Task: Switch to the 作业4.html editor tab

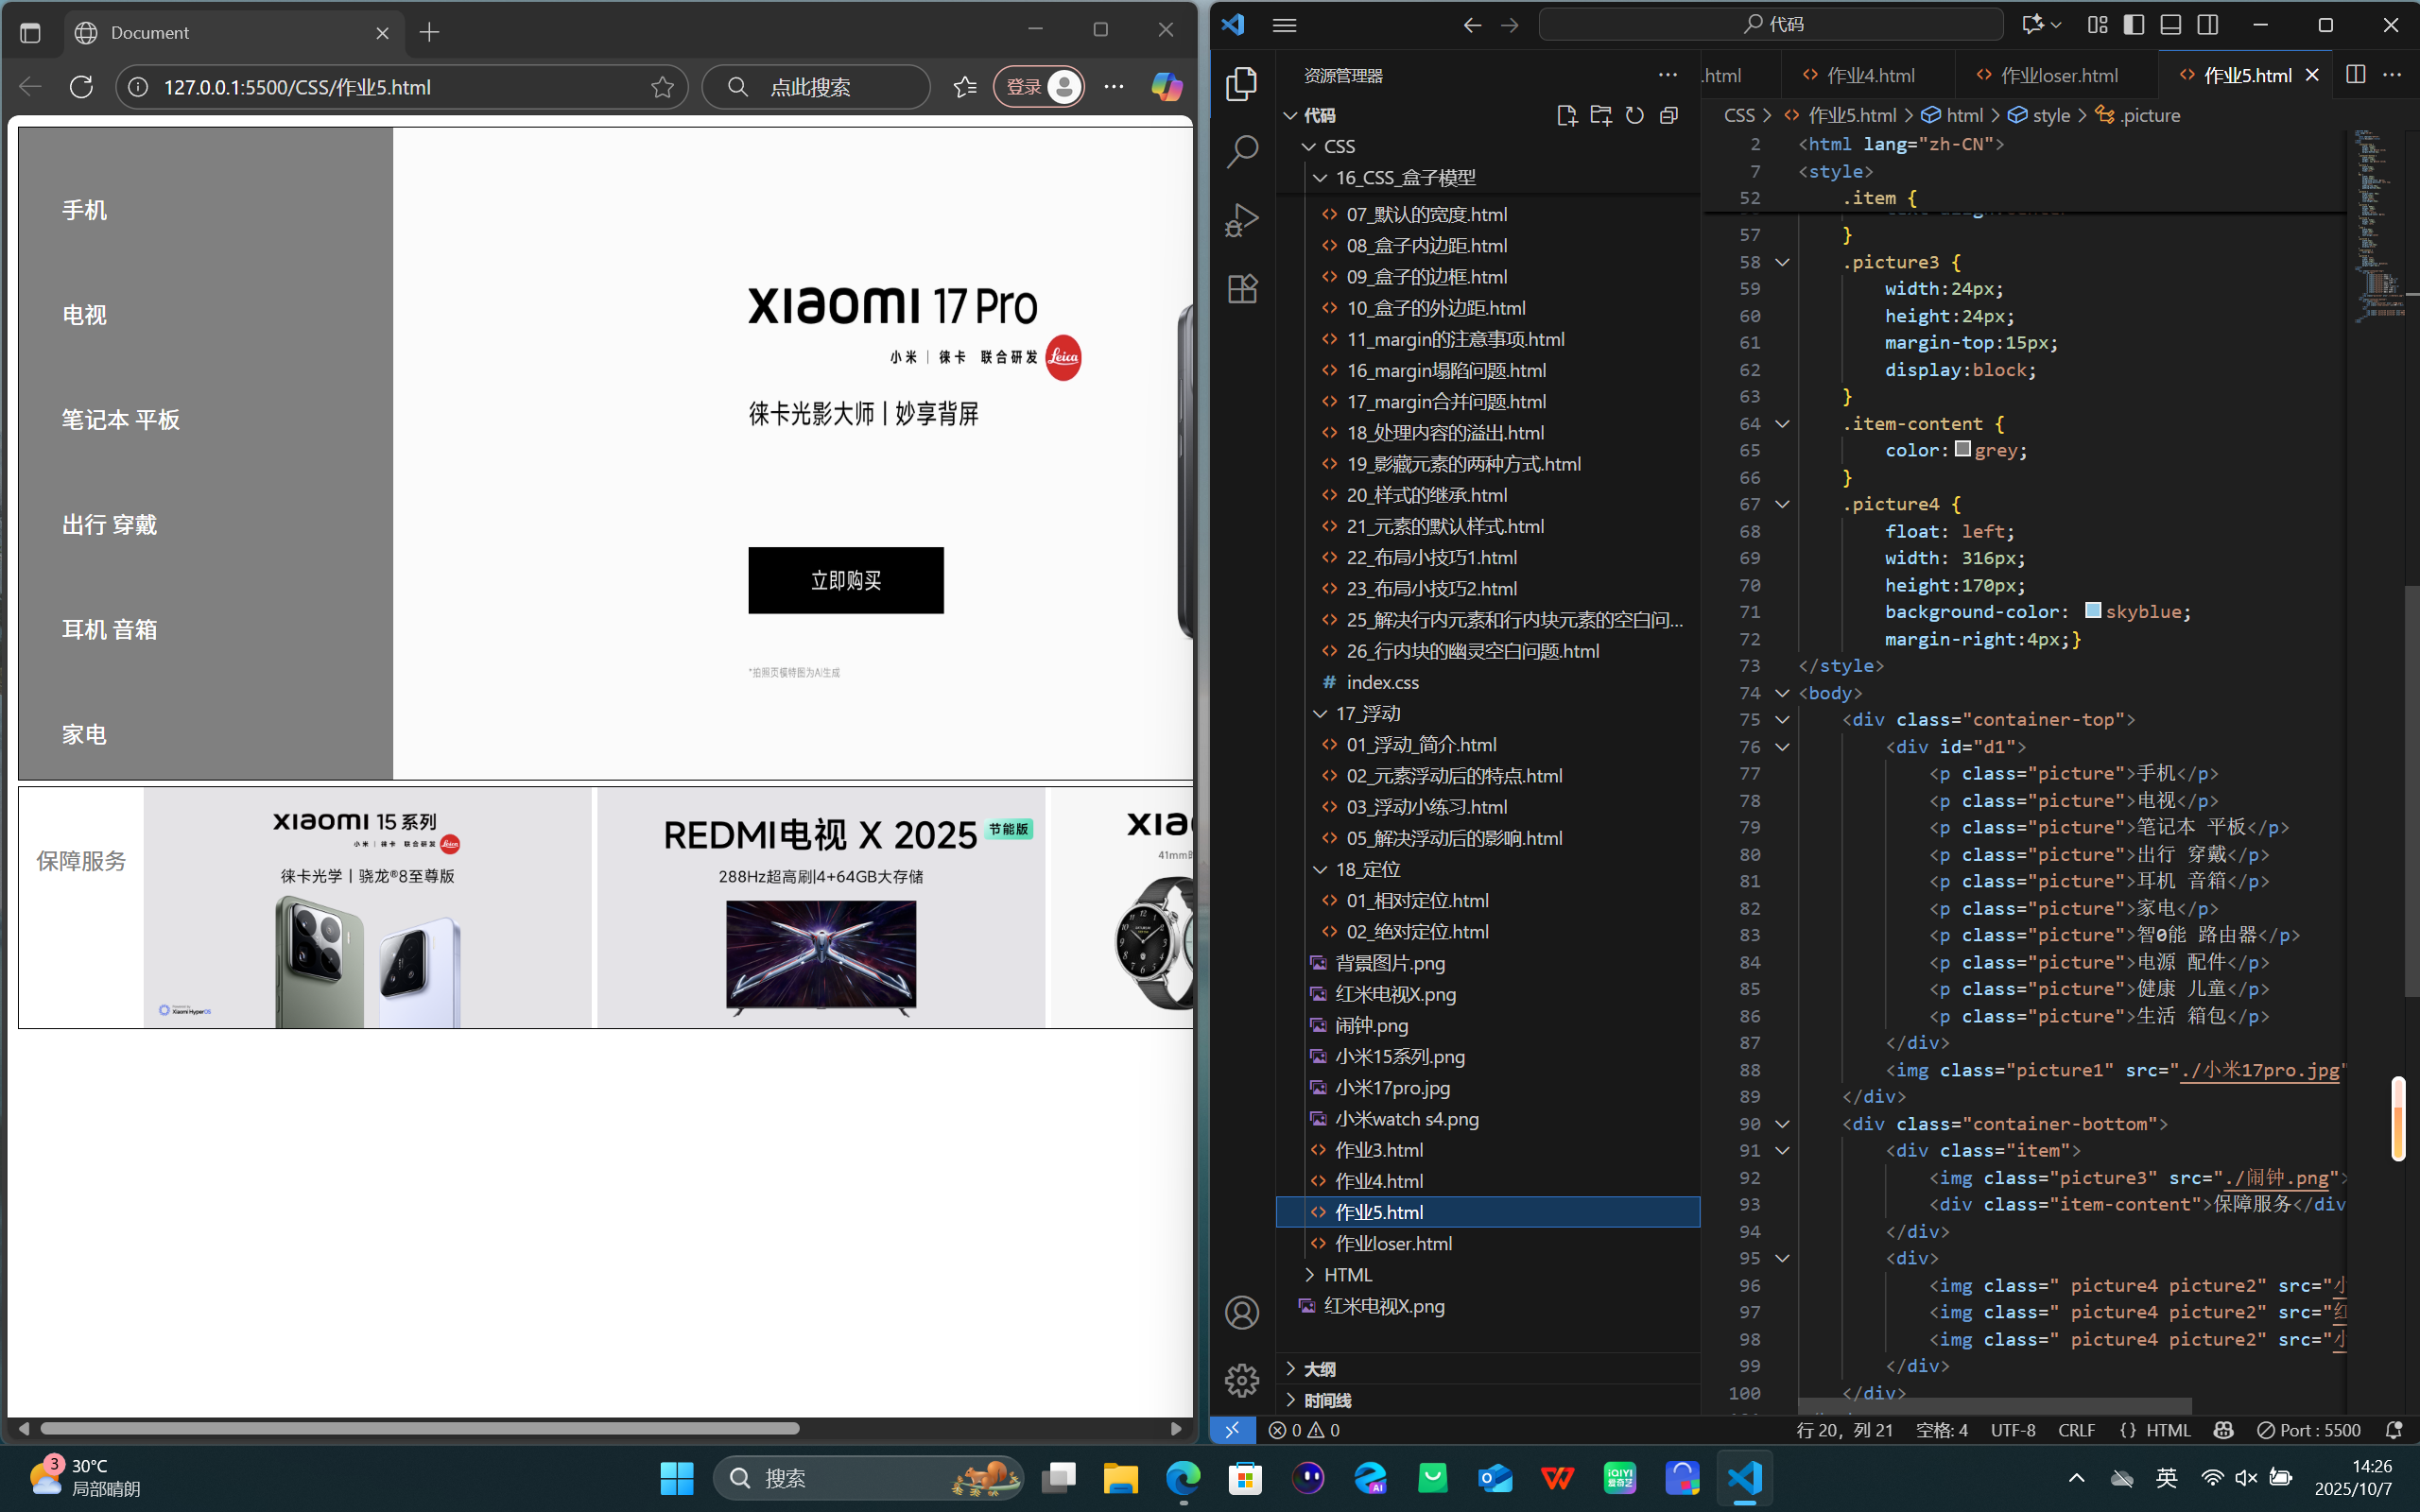Action: point(1868,75)
